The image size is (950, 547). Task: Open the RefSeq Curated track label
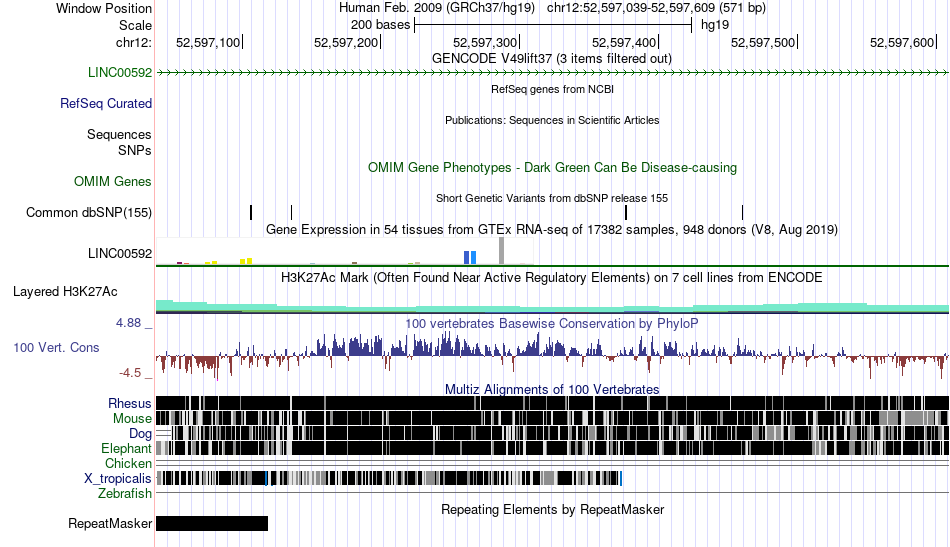(x=106, y=104)
